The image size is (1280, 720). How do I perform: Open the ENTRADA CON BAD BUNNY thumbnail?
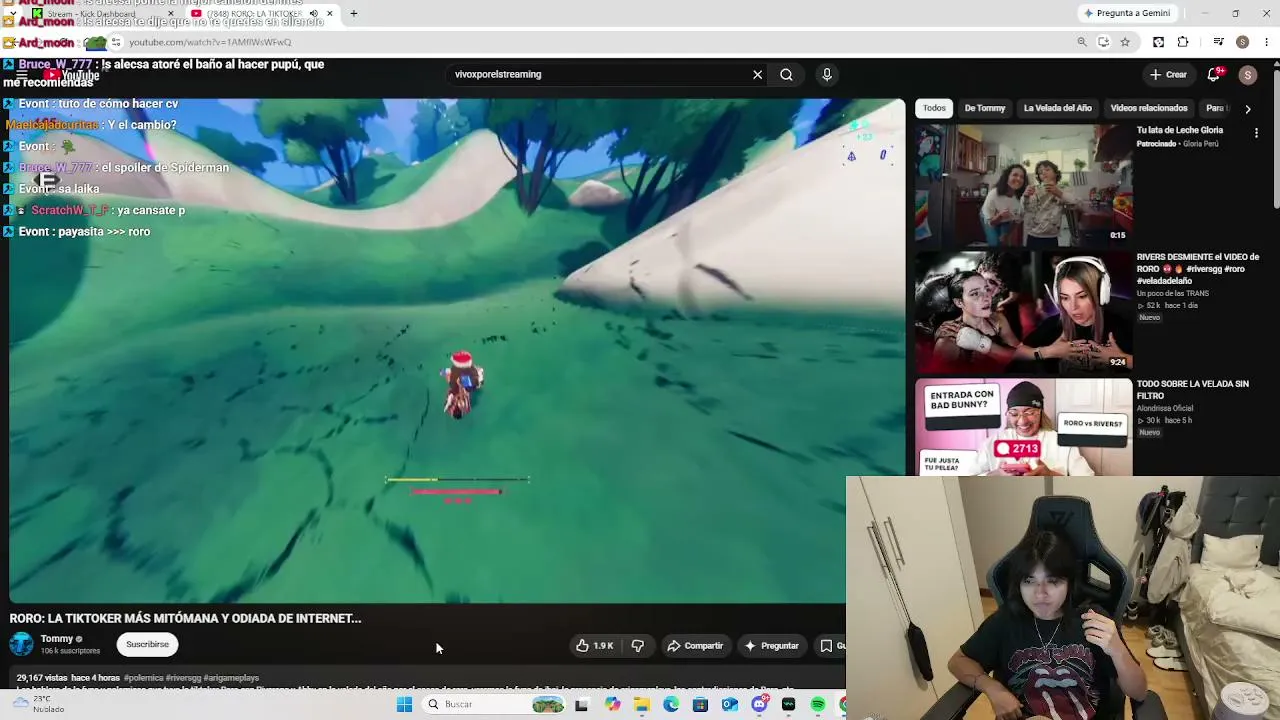(x=1024, y=427)
